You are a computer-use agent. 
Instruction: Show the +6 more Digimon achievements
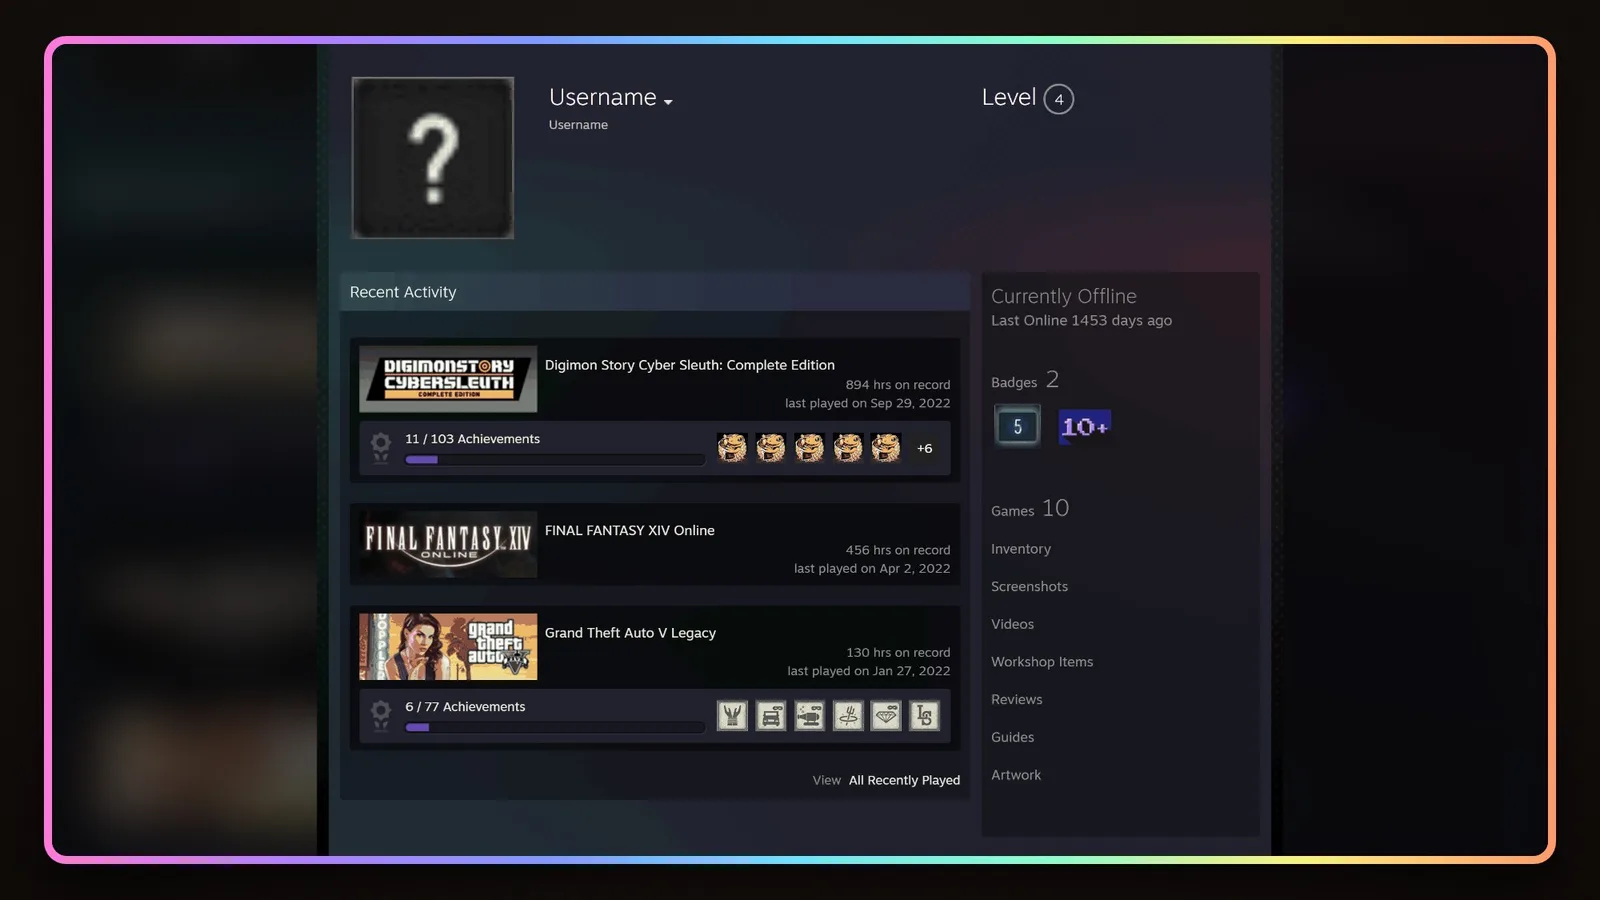tap(925, 448)
